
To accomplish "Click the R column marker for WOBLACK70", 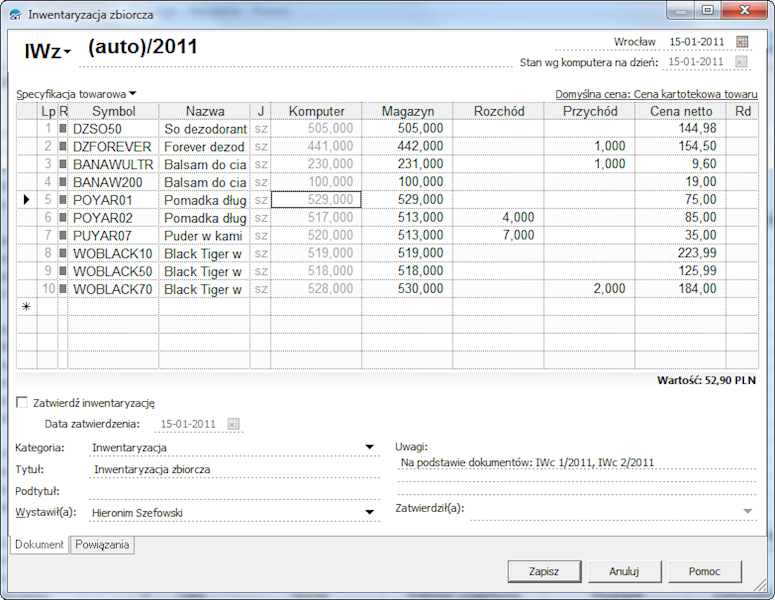I will click(64, 290).
